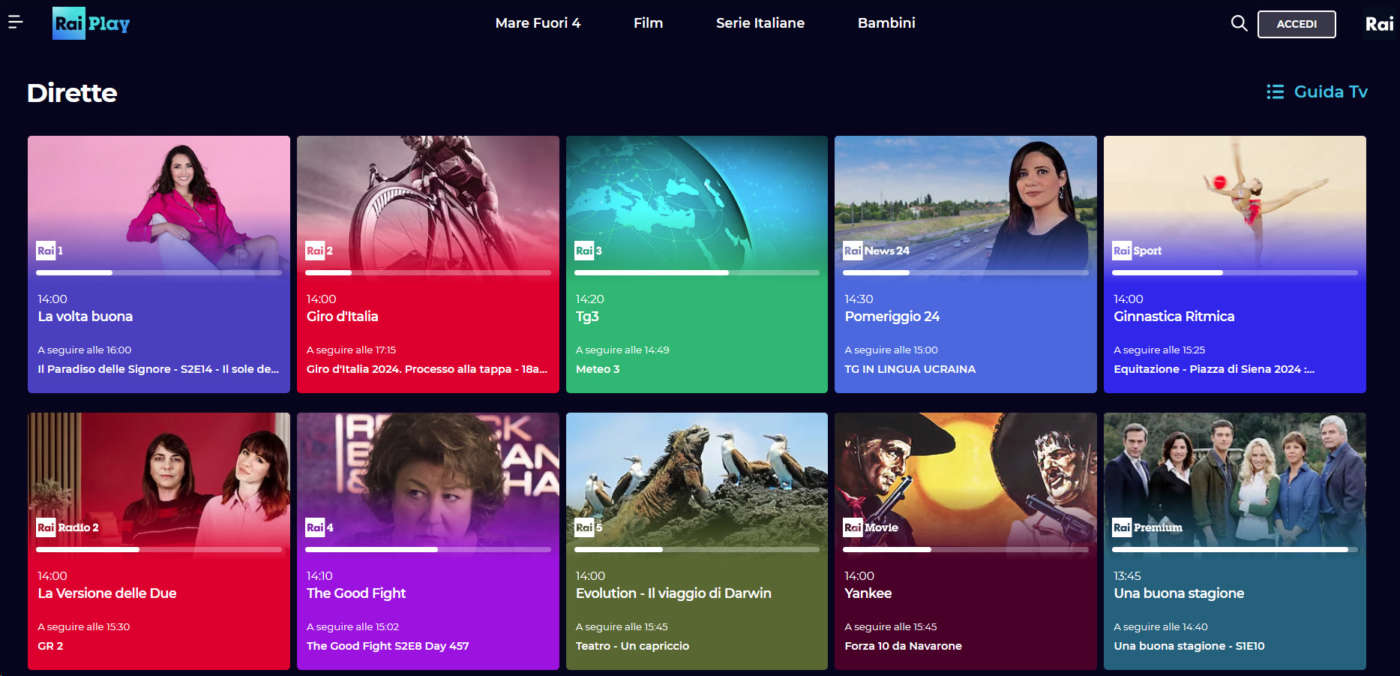Click the Rai 3 channel logo
Viewport: 1400px width, 676px height.
588,251
